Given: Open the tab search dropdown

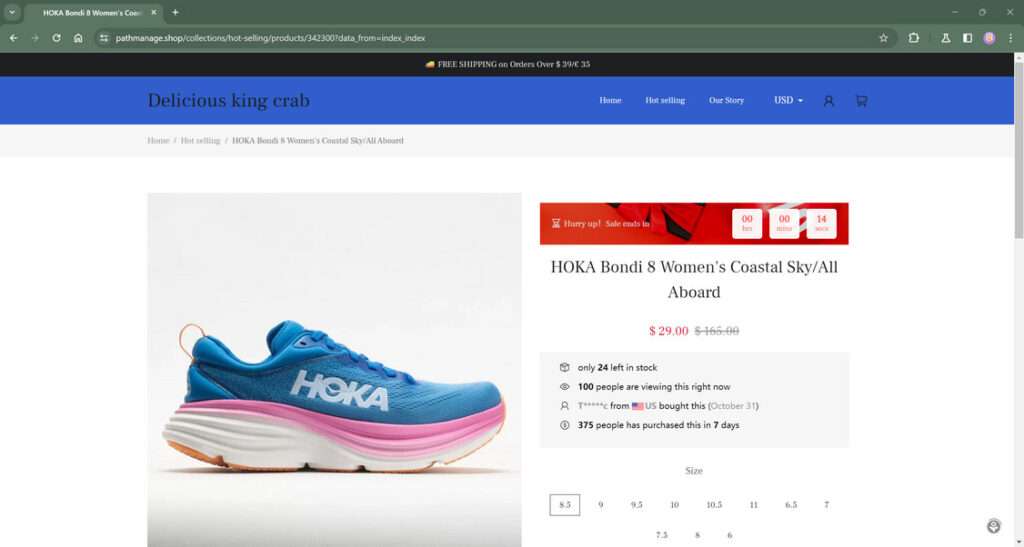Looking at the screenshot, I should pyautogui.click(x=12, y=12).
